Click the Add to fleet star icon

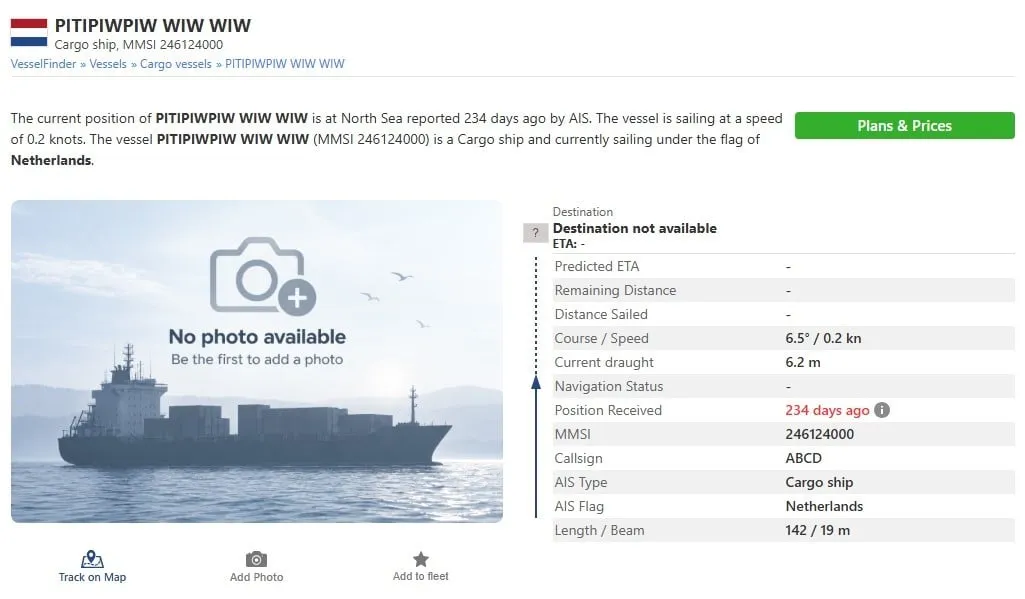(421, 559)
